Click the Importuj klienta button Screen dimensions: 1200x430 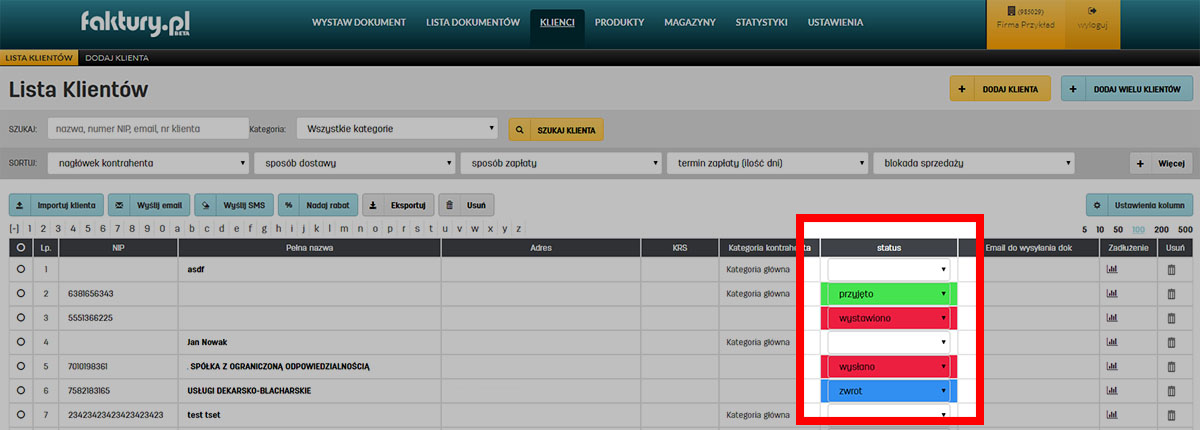[x=56, y=205]
